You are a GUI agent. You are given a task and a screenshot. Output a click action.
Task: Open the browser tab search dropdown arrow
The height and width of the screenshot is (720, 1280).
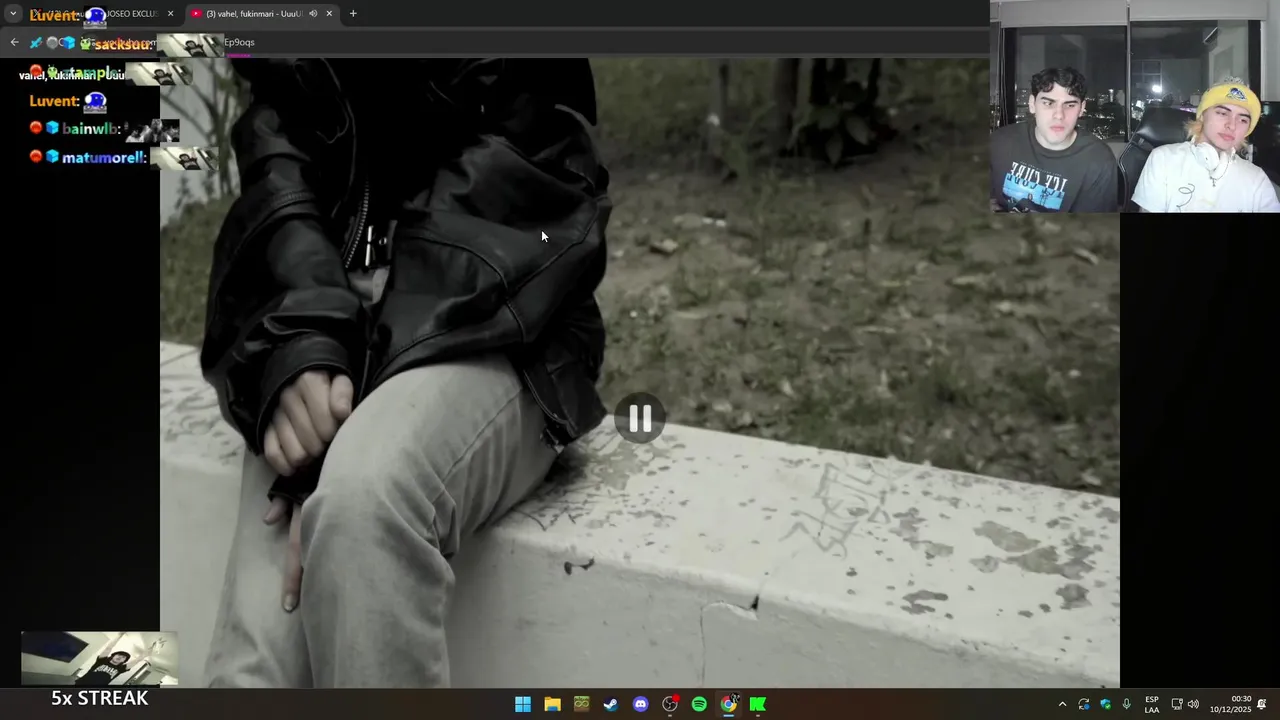(13, 14)
